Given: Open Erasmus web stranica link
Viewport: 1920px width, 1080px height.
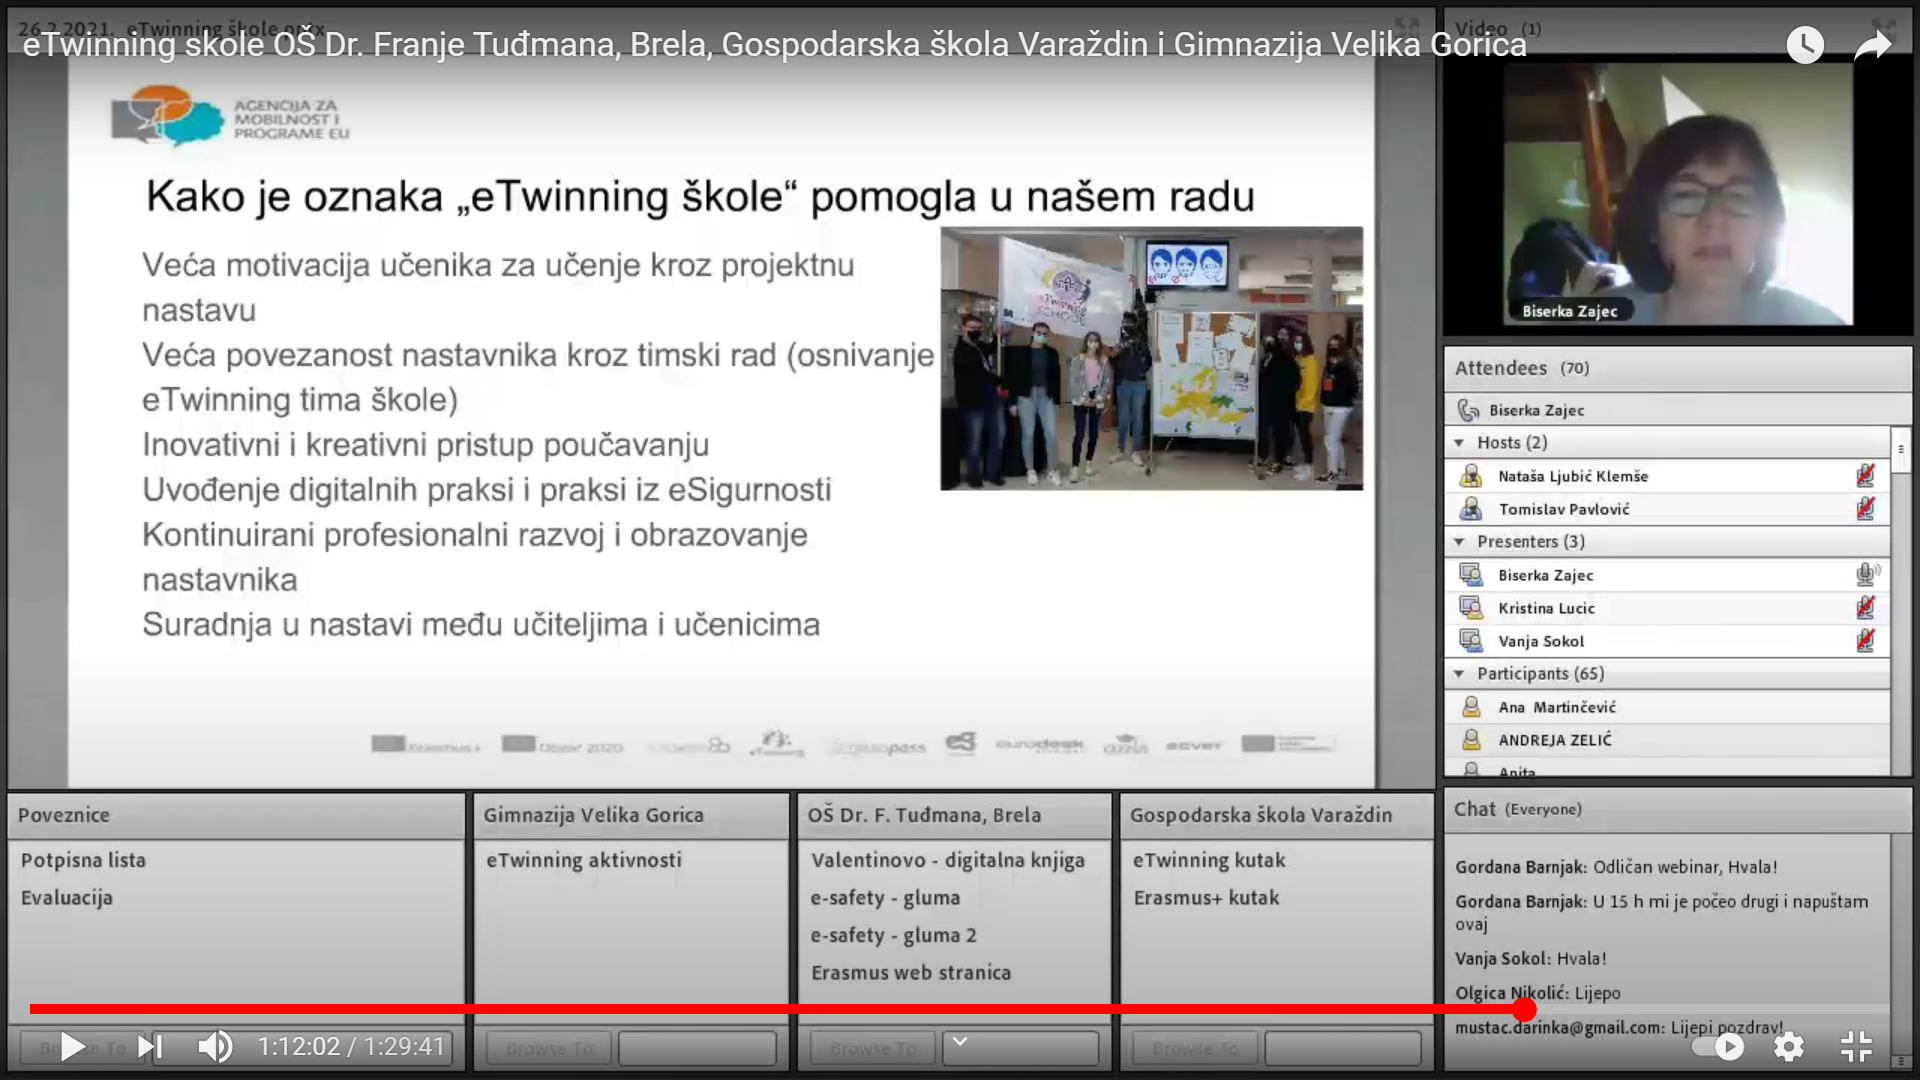Looking at the screenshot, I should 911,972.
